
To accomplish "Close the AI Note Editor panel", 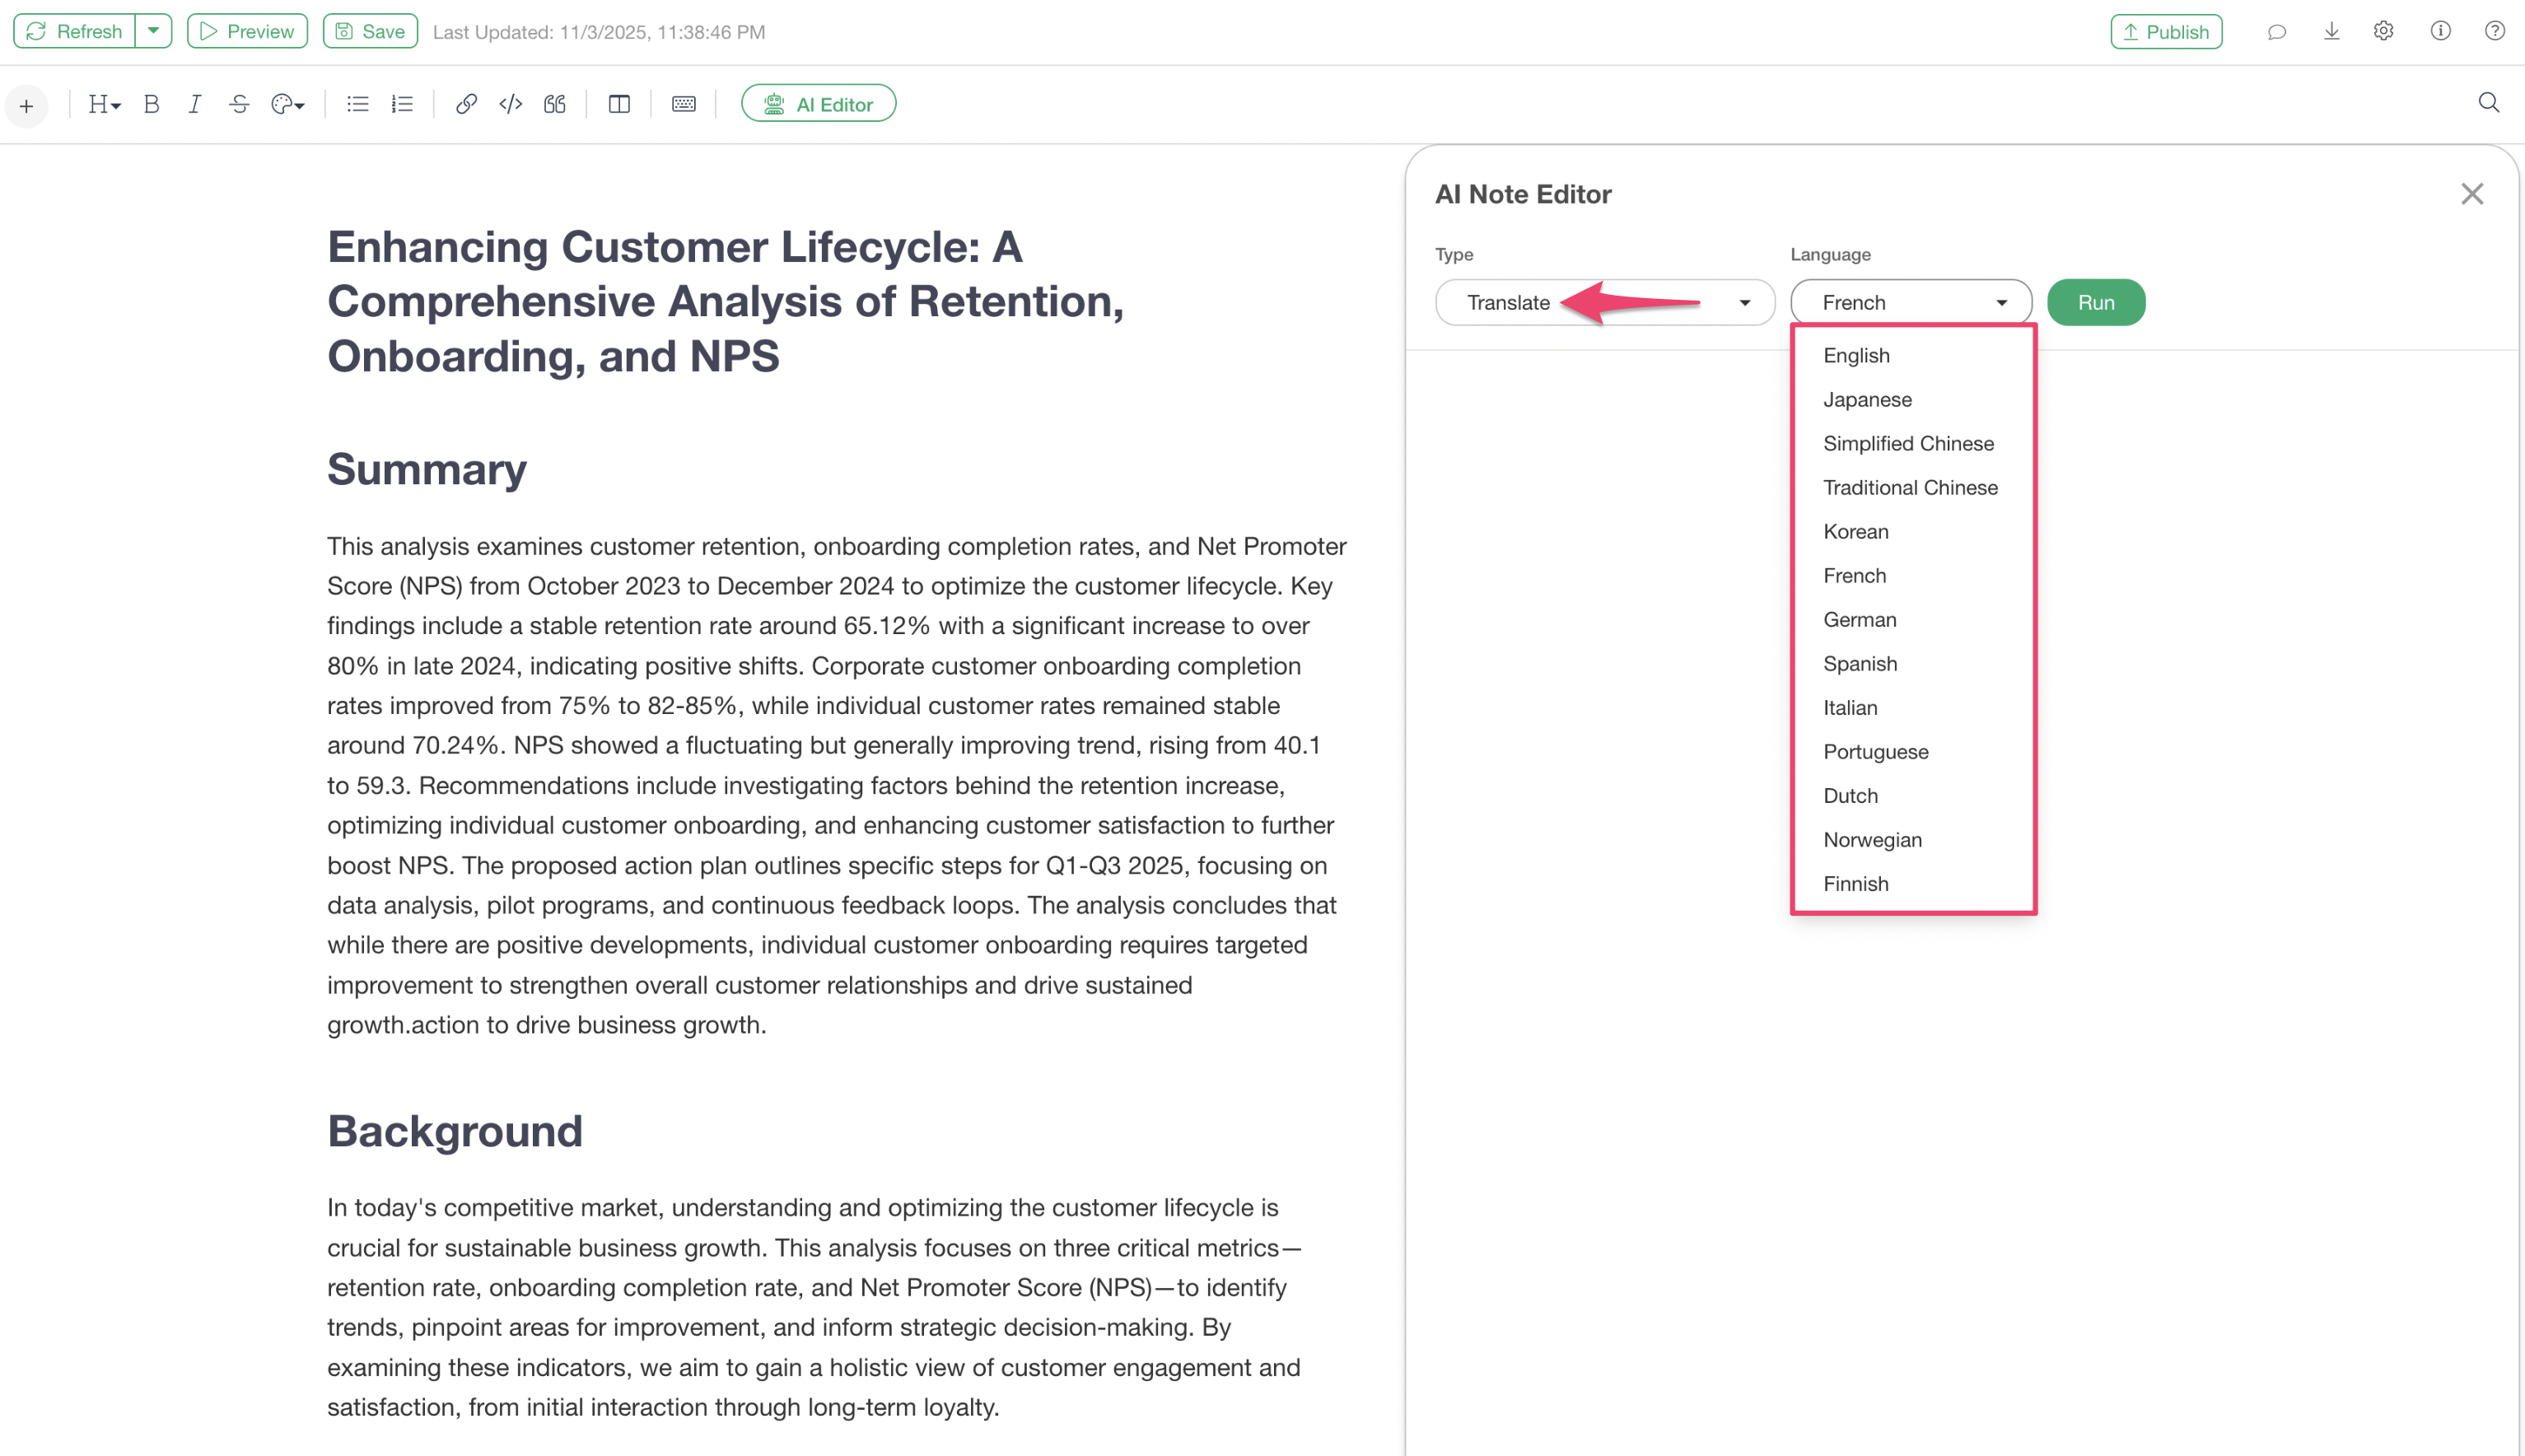I will [2471, 194].
